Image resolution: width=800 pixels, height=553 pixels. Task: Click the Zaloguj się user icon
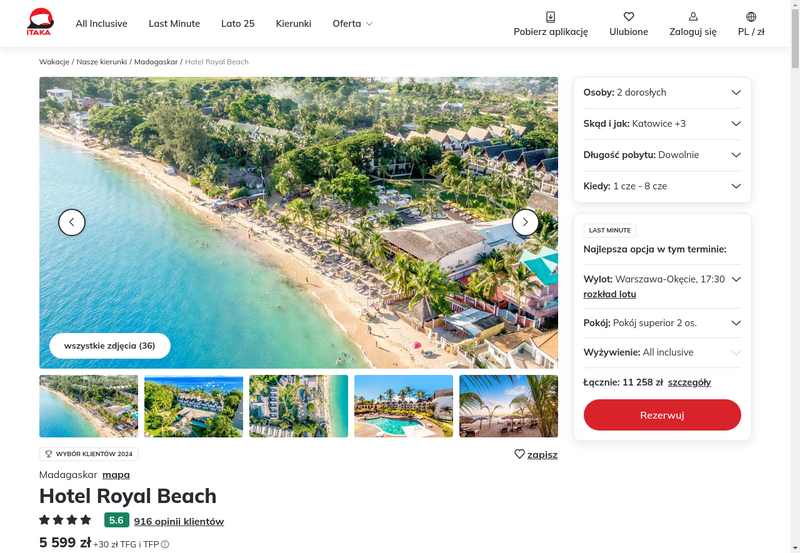(x=693, y=17)
